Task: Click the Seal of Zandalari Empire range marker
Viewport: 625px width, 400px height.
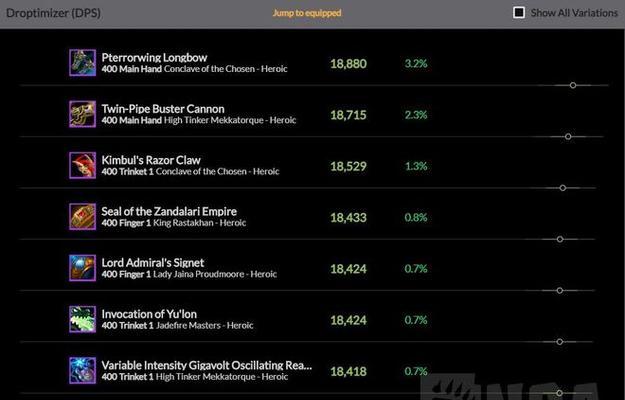Action: point(560,239)
